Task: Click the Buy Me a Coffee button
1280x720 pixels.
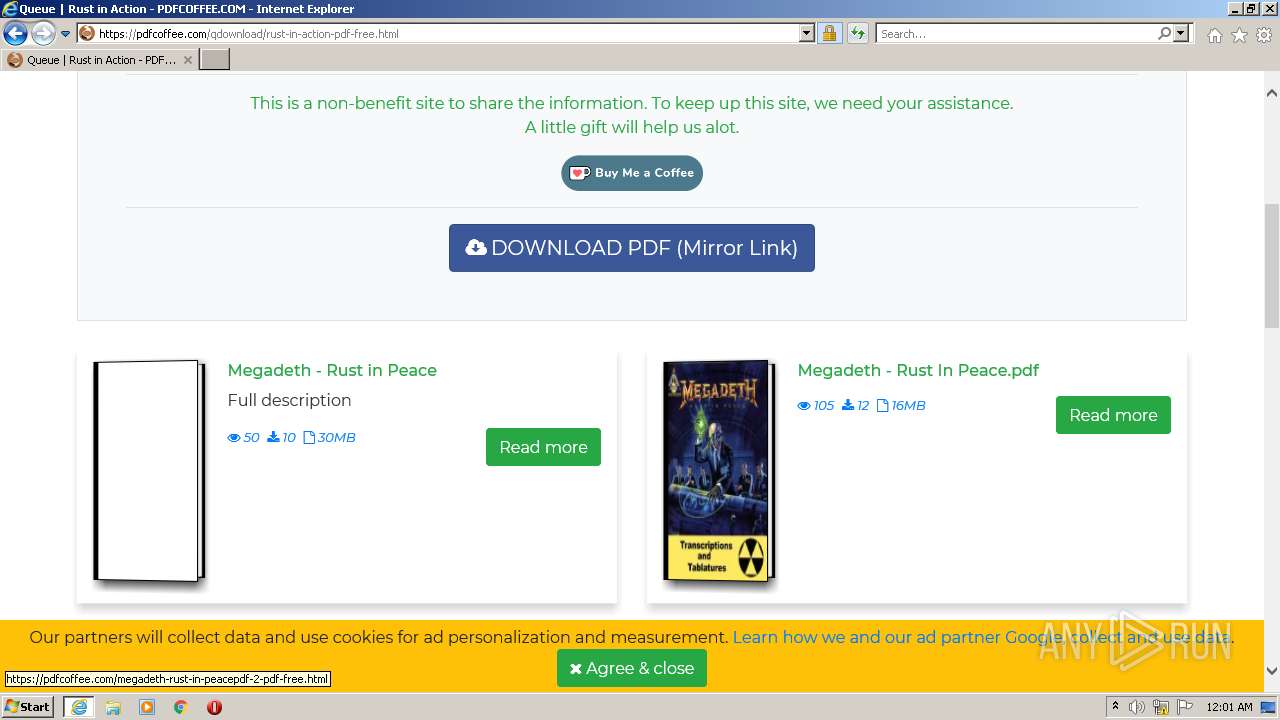Action: pos(632,173)
